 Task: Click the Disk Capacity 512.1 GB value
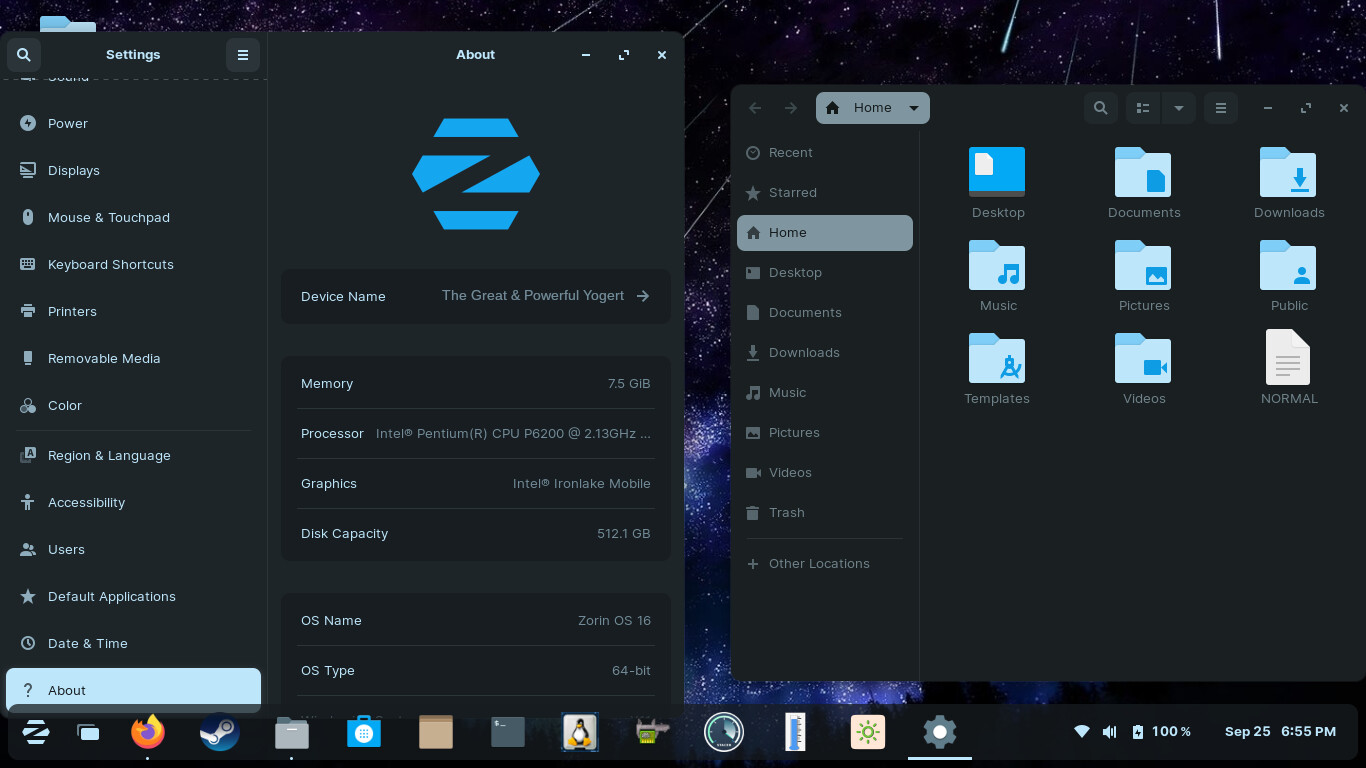[x=624, y=534]
